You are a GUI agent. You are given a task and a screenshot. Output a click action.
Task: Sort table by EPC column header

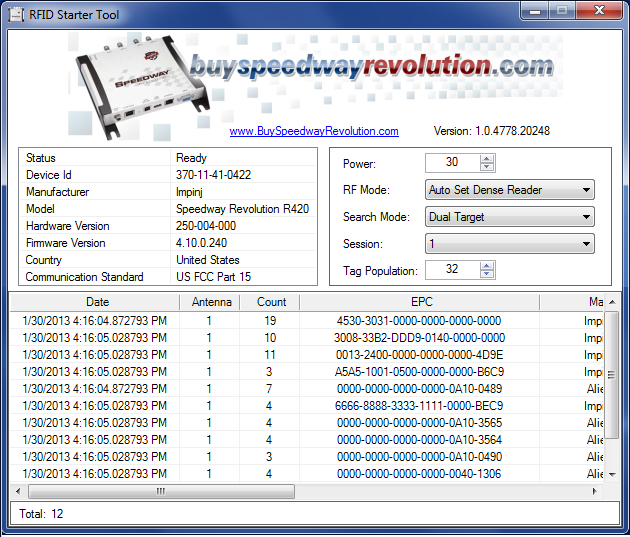click(419, 302)
